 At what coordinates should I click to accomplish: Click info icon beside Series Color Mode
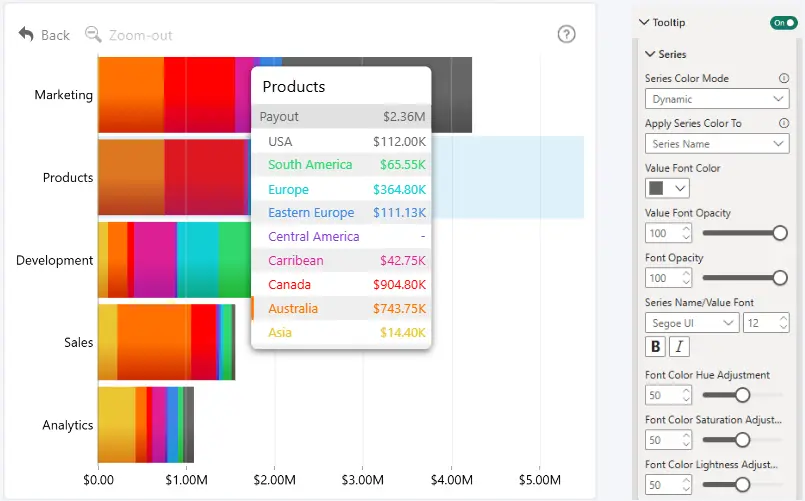pos(783,78)
